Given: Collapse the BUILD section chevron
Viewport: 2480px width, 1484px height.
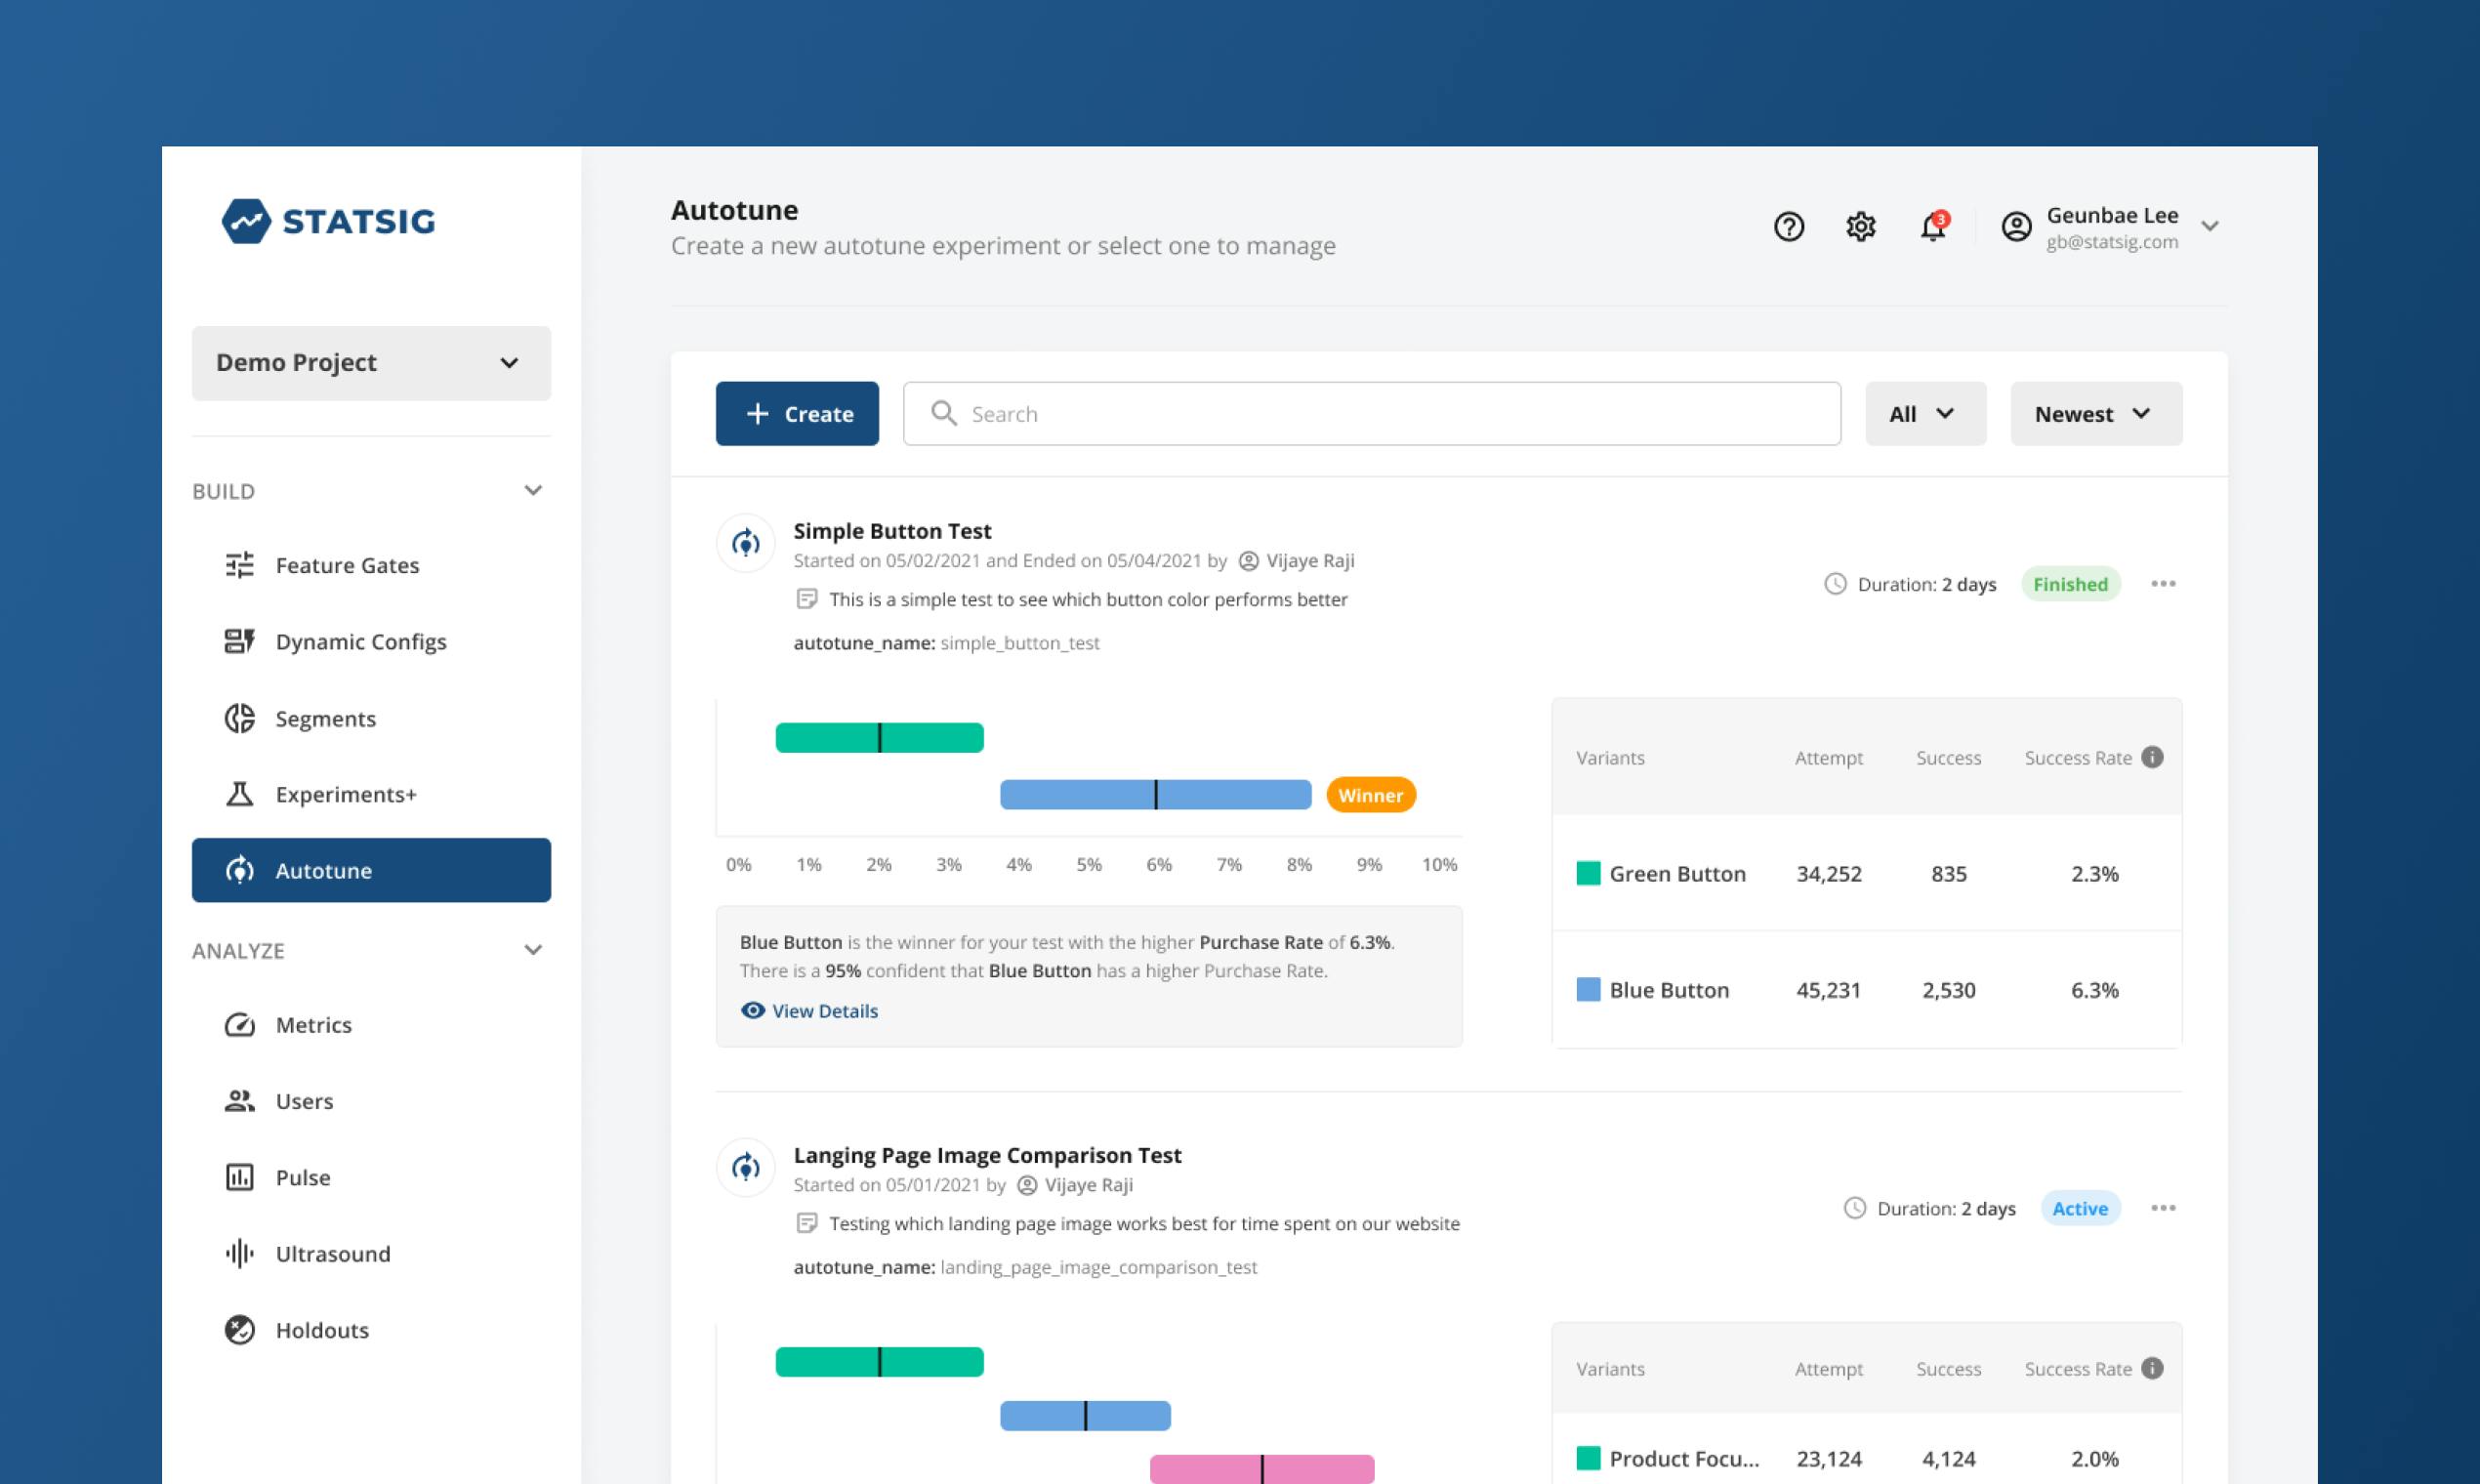Looking at the screenshot, I should click(x=533, y=490).
